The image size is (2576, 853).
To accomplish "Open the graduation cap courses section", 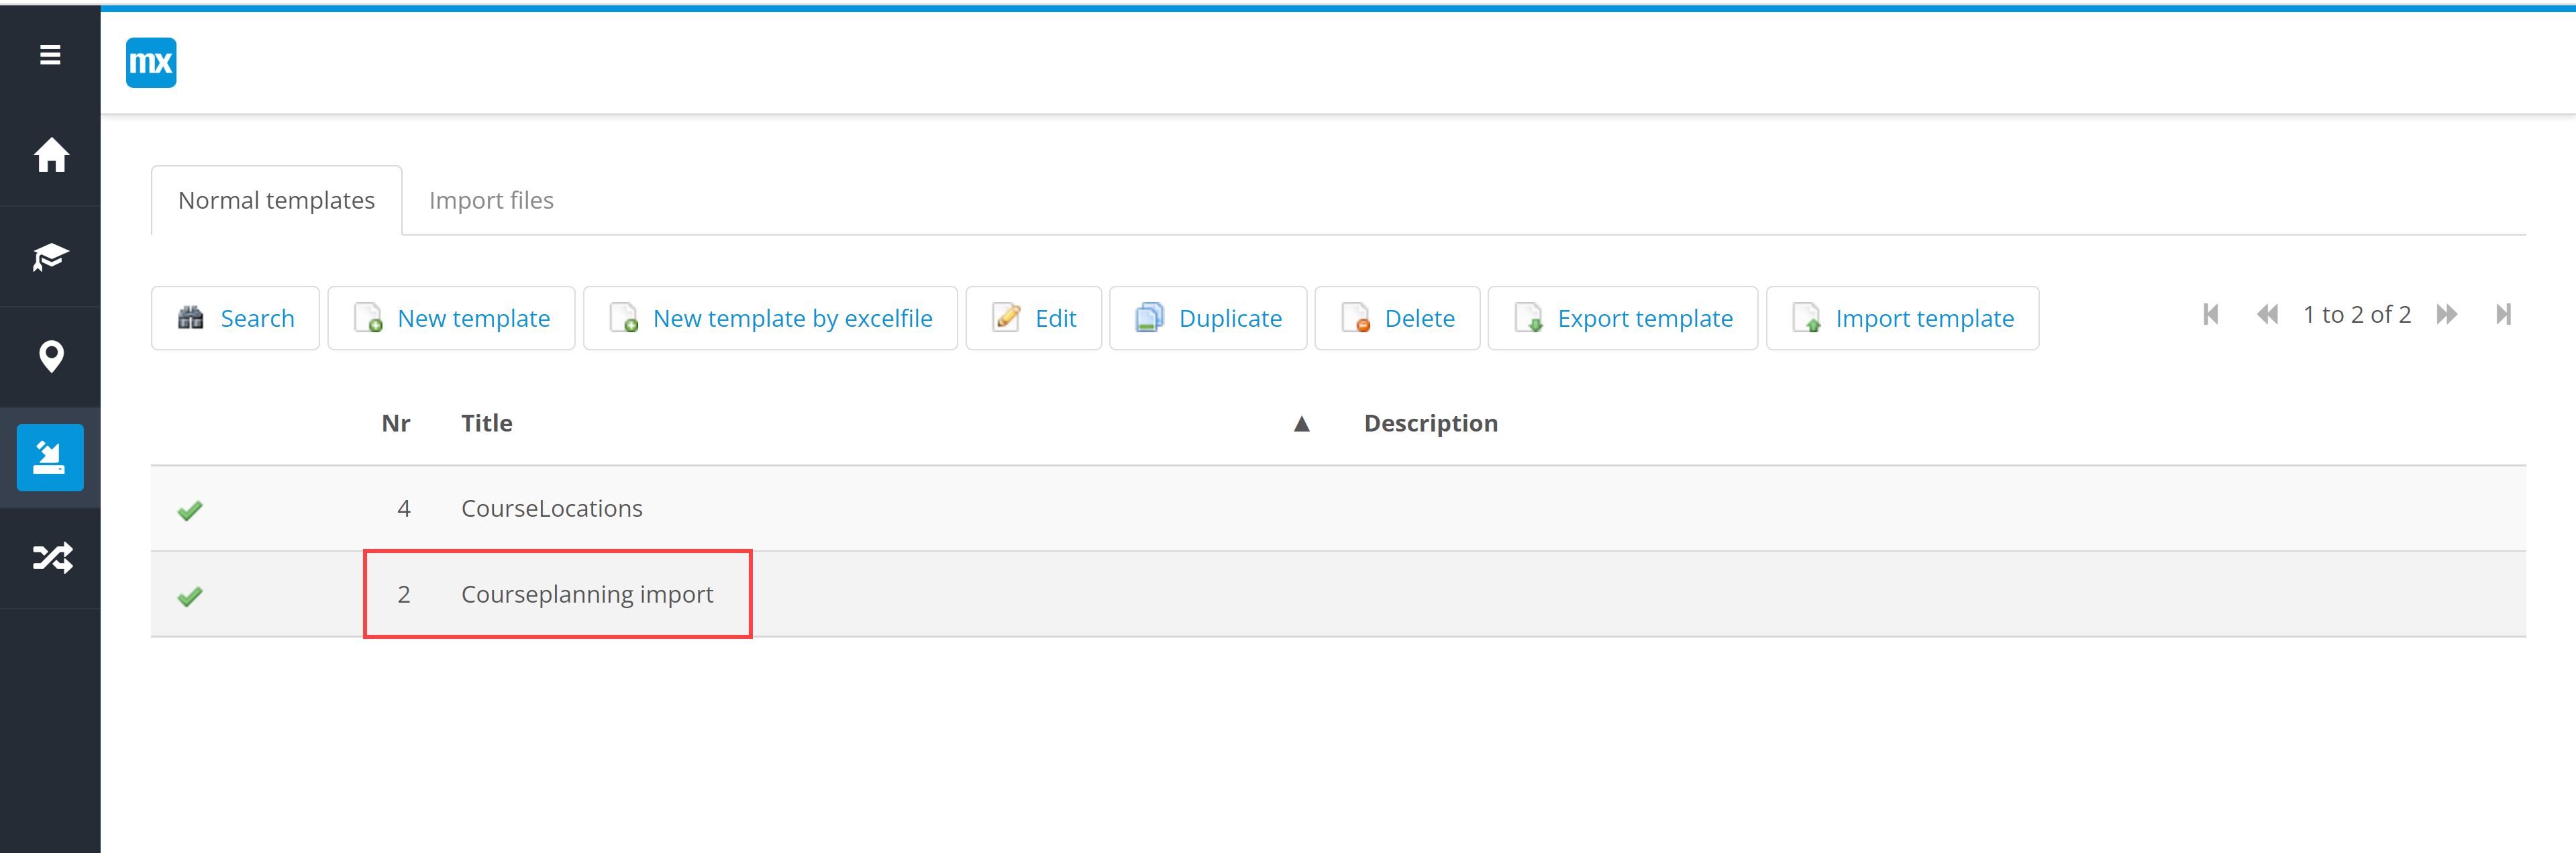I will pyautogui.click(x=51, y=257).
